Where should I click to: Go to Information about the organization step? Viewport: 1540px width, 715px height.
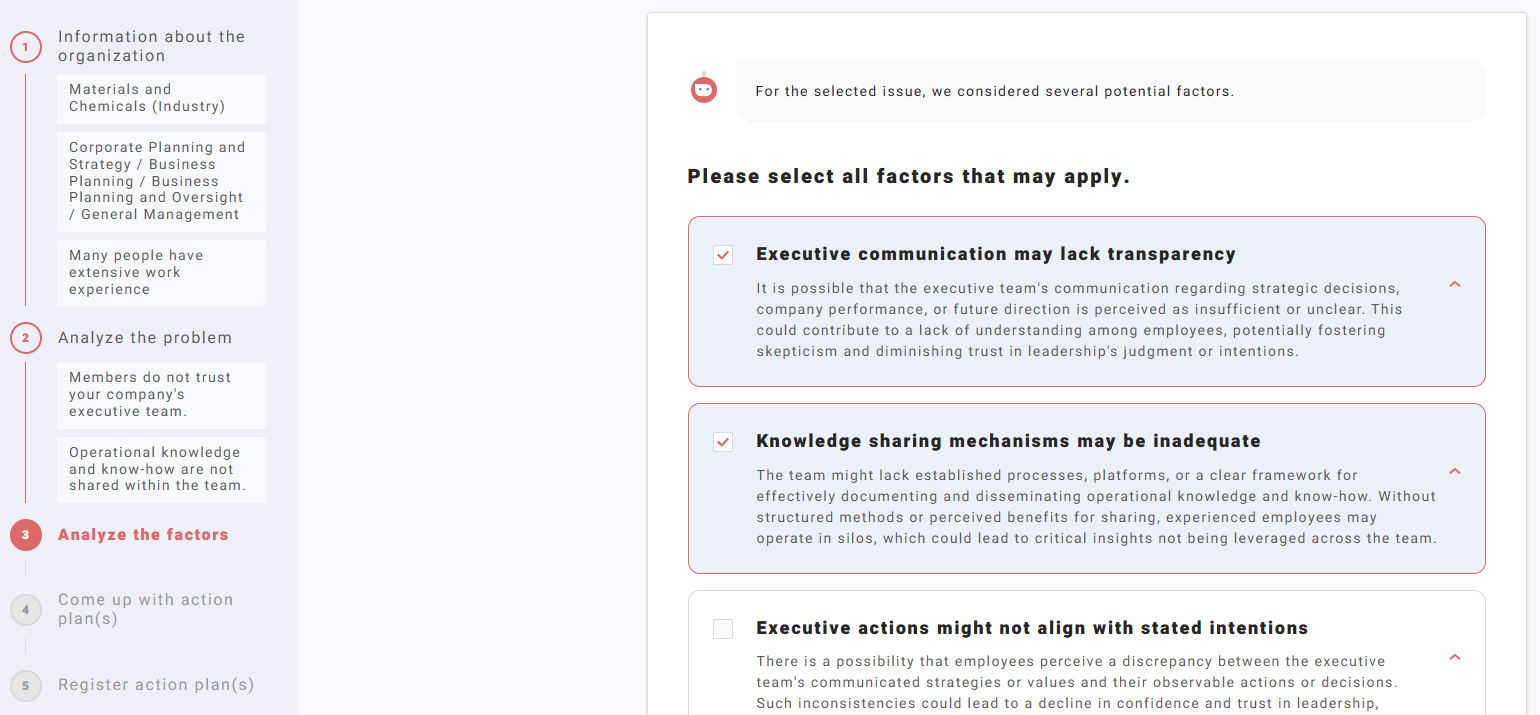(x=151, y=46)
